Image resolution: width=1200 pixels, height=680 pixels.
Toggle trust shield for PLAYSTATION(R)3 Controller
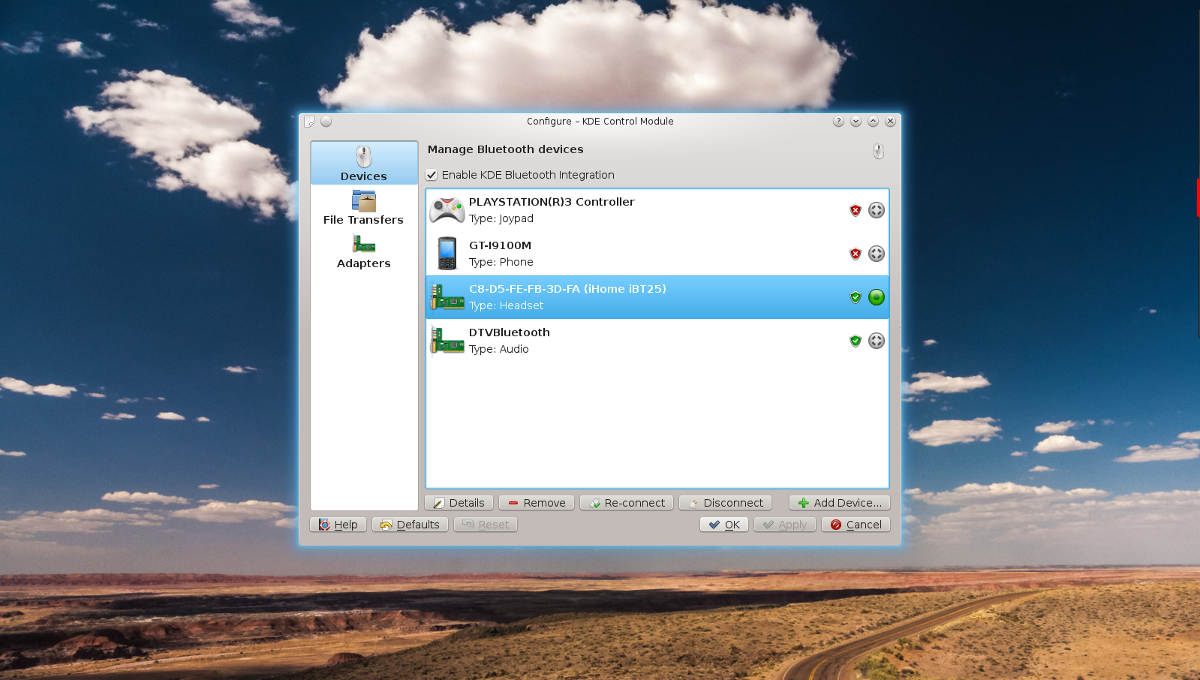click(x=855, y=210)
